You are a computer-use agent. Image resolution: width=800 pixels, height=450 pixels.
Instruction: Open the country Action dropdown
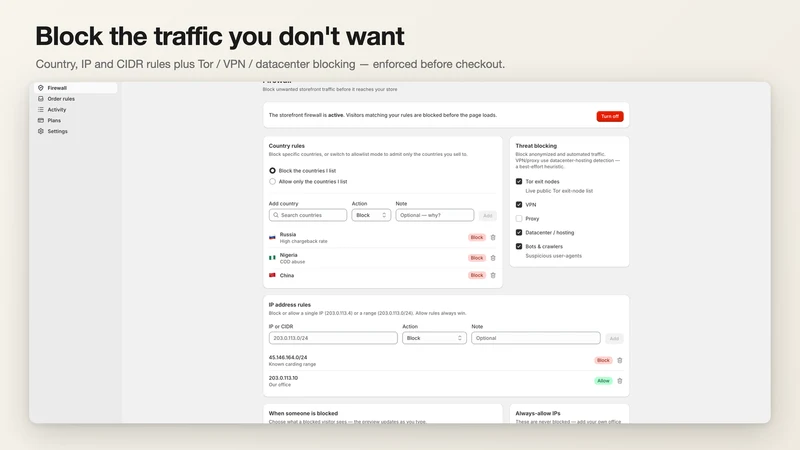[x=371, y=215]
